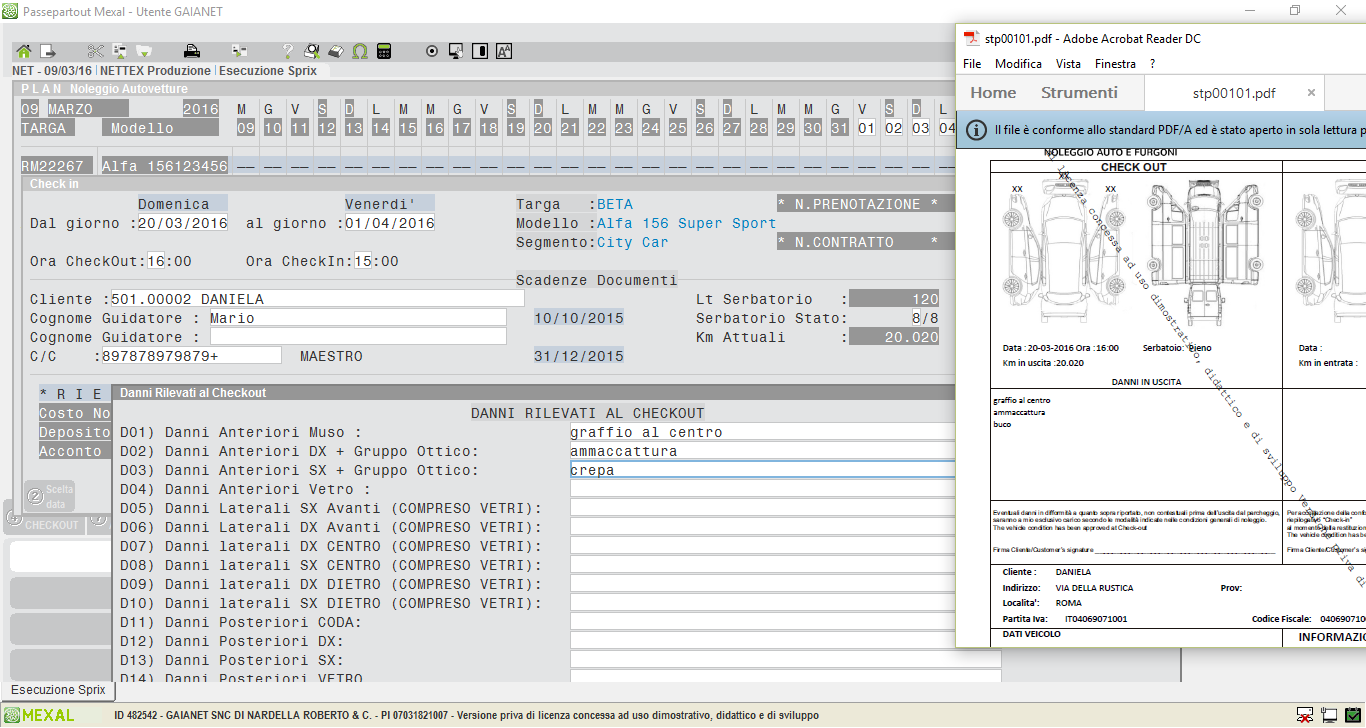Click the Modello value Alfa 156 Super Sport
This screenshot has width=1366, height=728.
tap(687, 223)
